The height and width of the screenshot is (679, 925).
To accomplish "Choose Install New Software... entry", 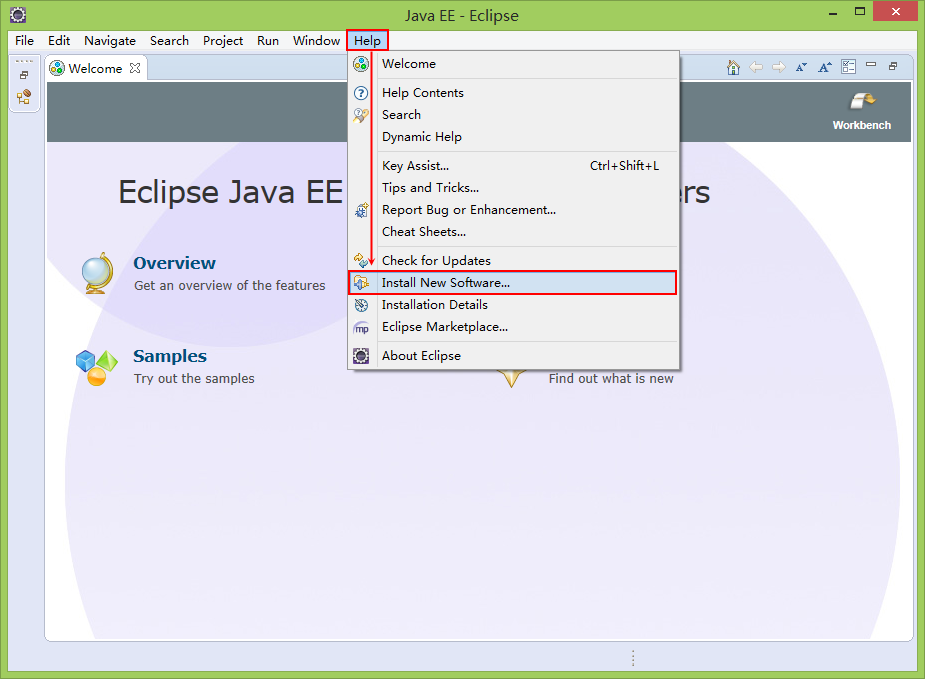I will [513, 283].
